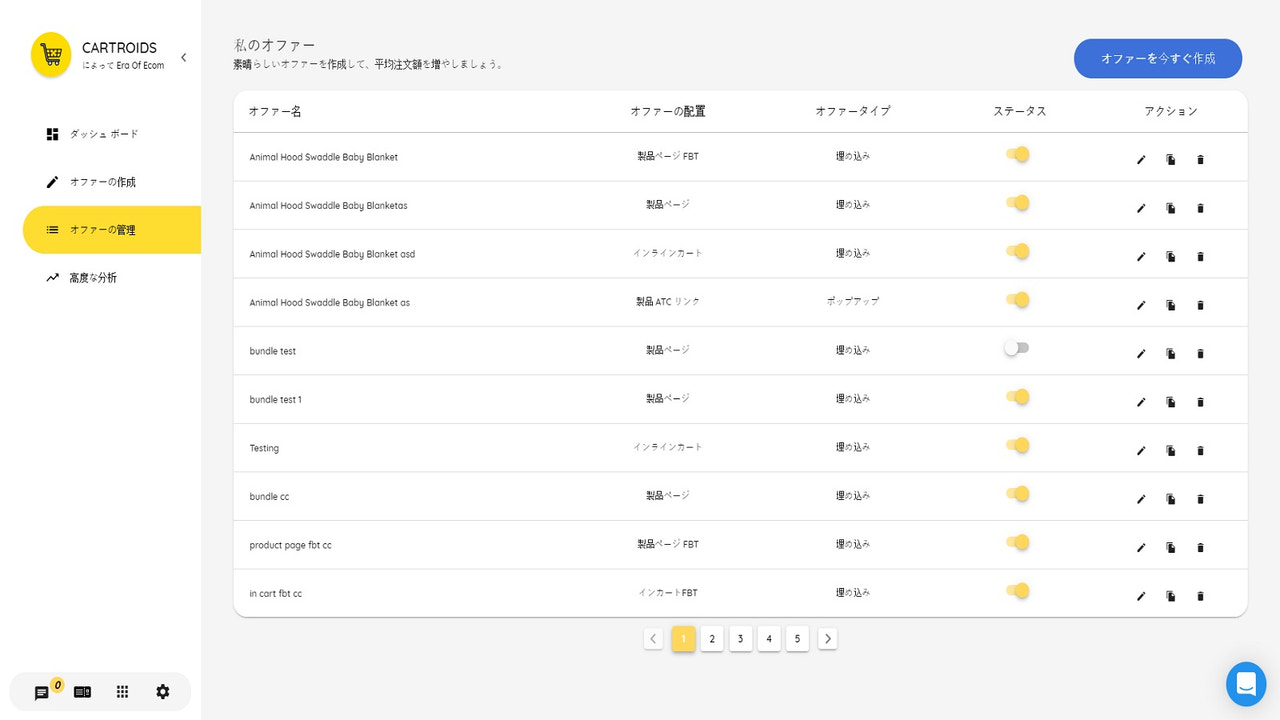Open ダッシュボード in the sidebar

[112, 134]
